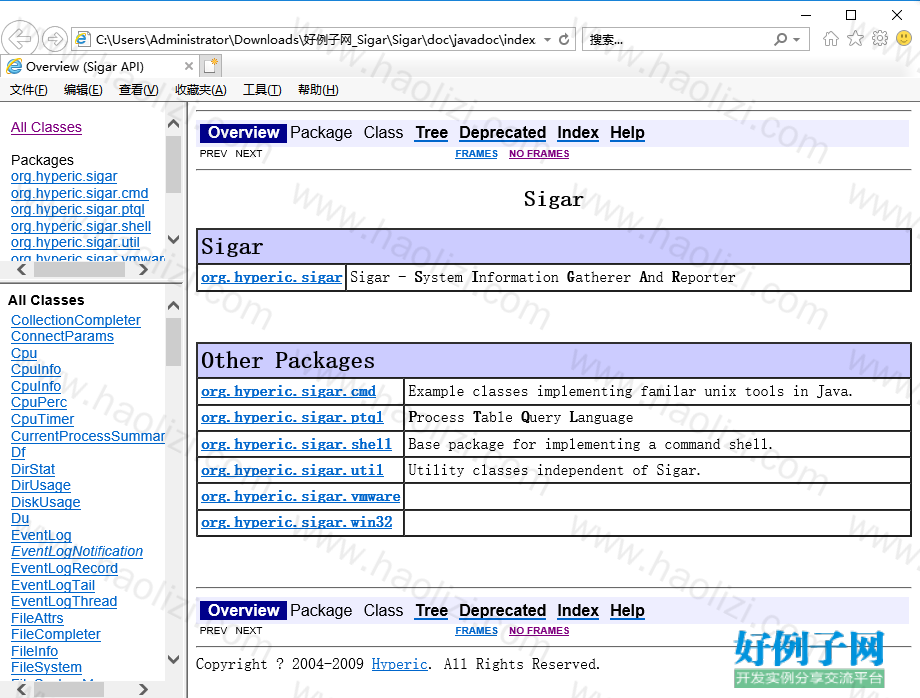Open the 工具(T) menu

(262, 90)
